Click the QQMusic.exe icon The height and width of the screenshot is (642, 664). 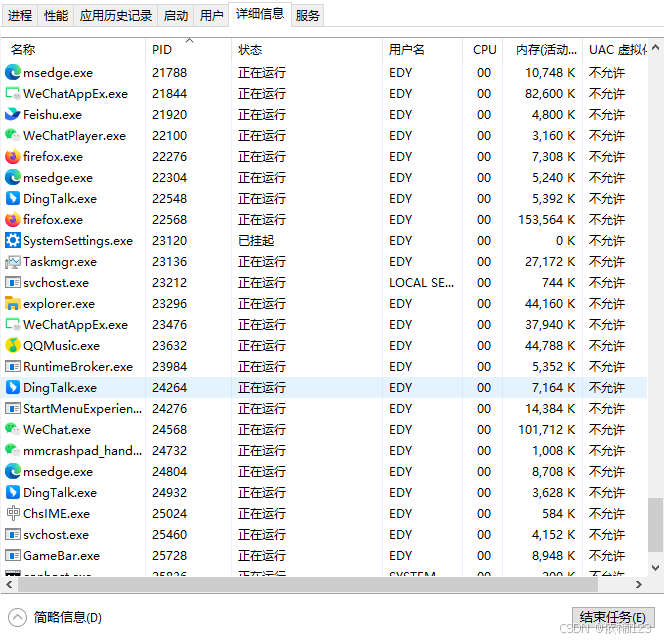coord(13,346)
